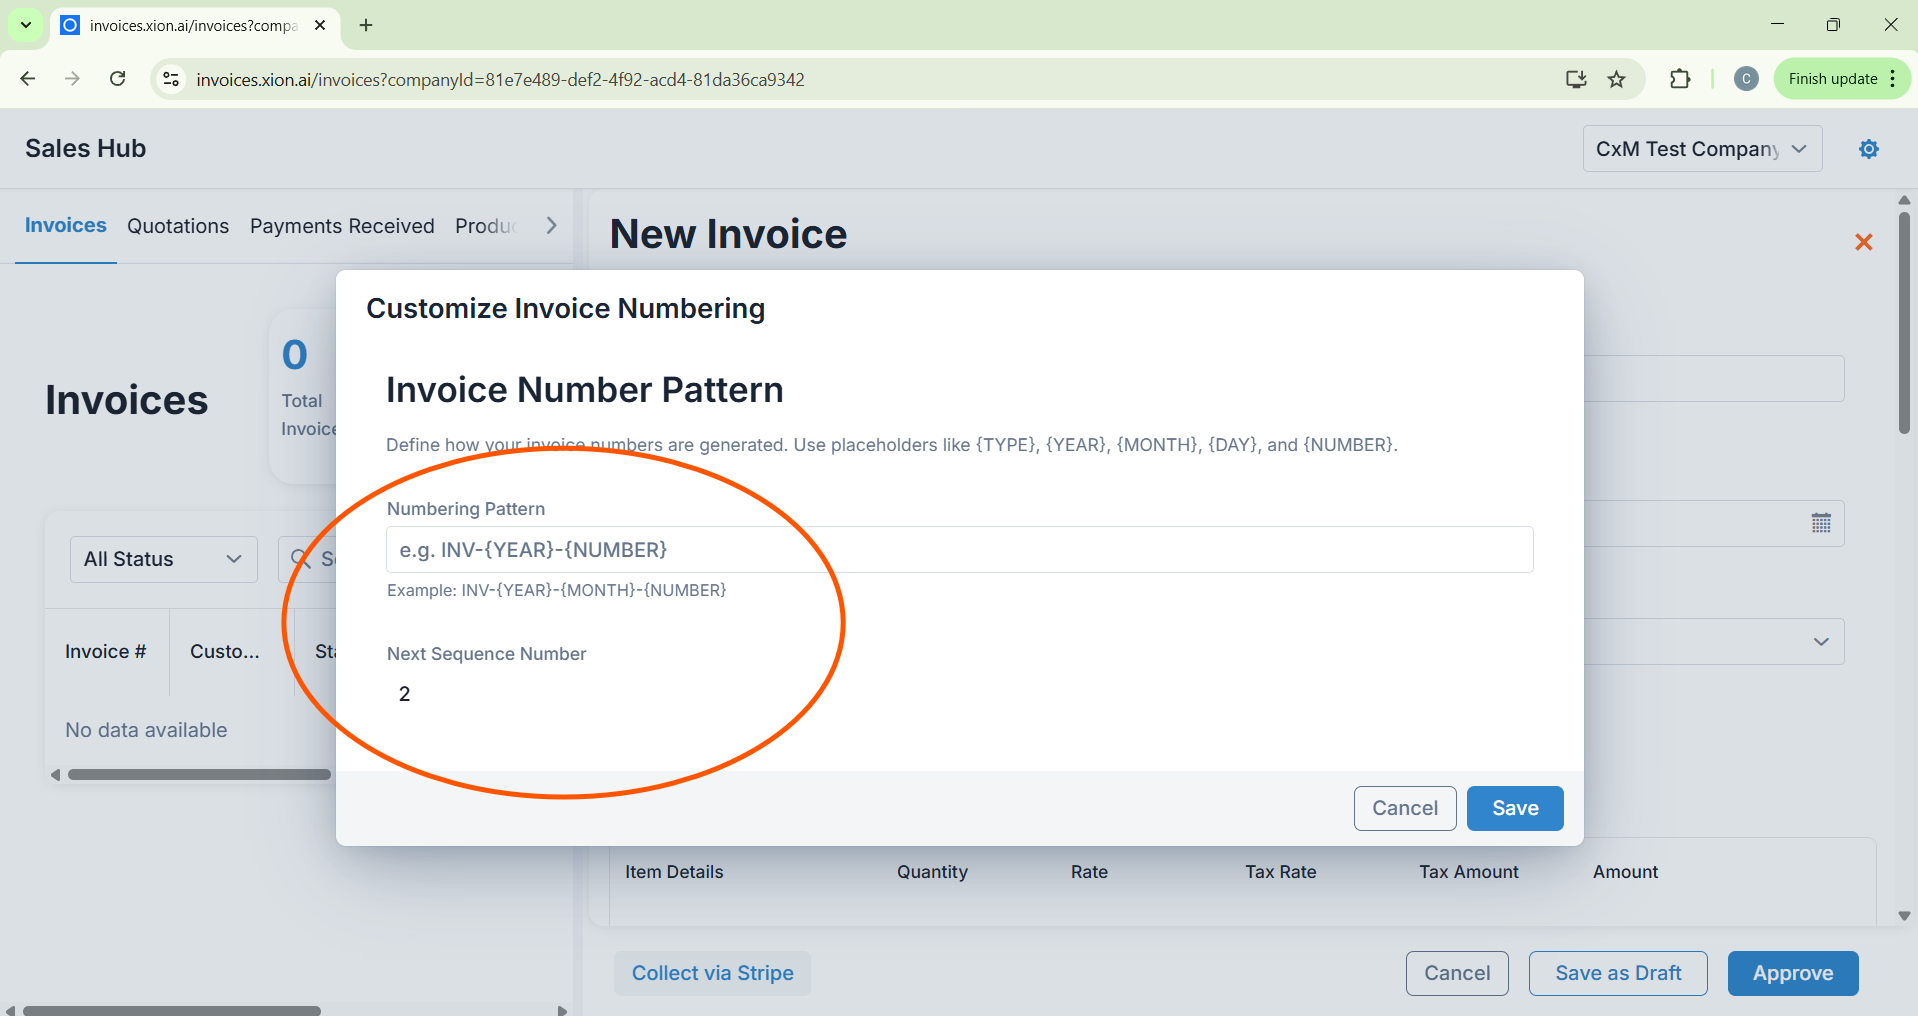Cancel the Customize Invoice Numbering dialog

click(x=1404, y=808)
